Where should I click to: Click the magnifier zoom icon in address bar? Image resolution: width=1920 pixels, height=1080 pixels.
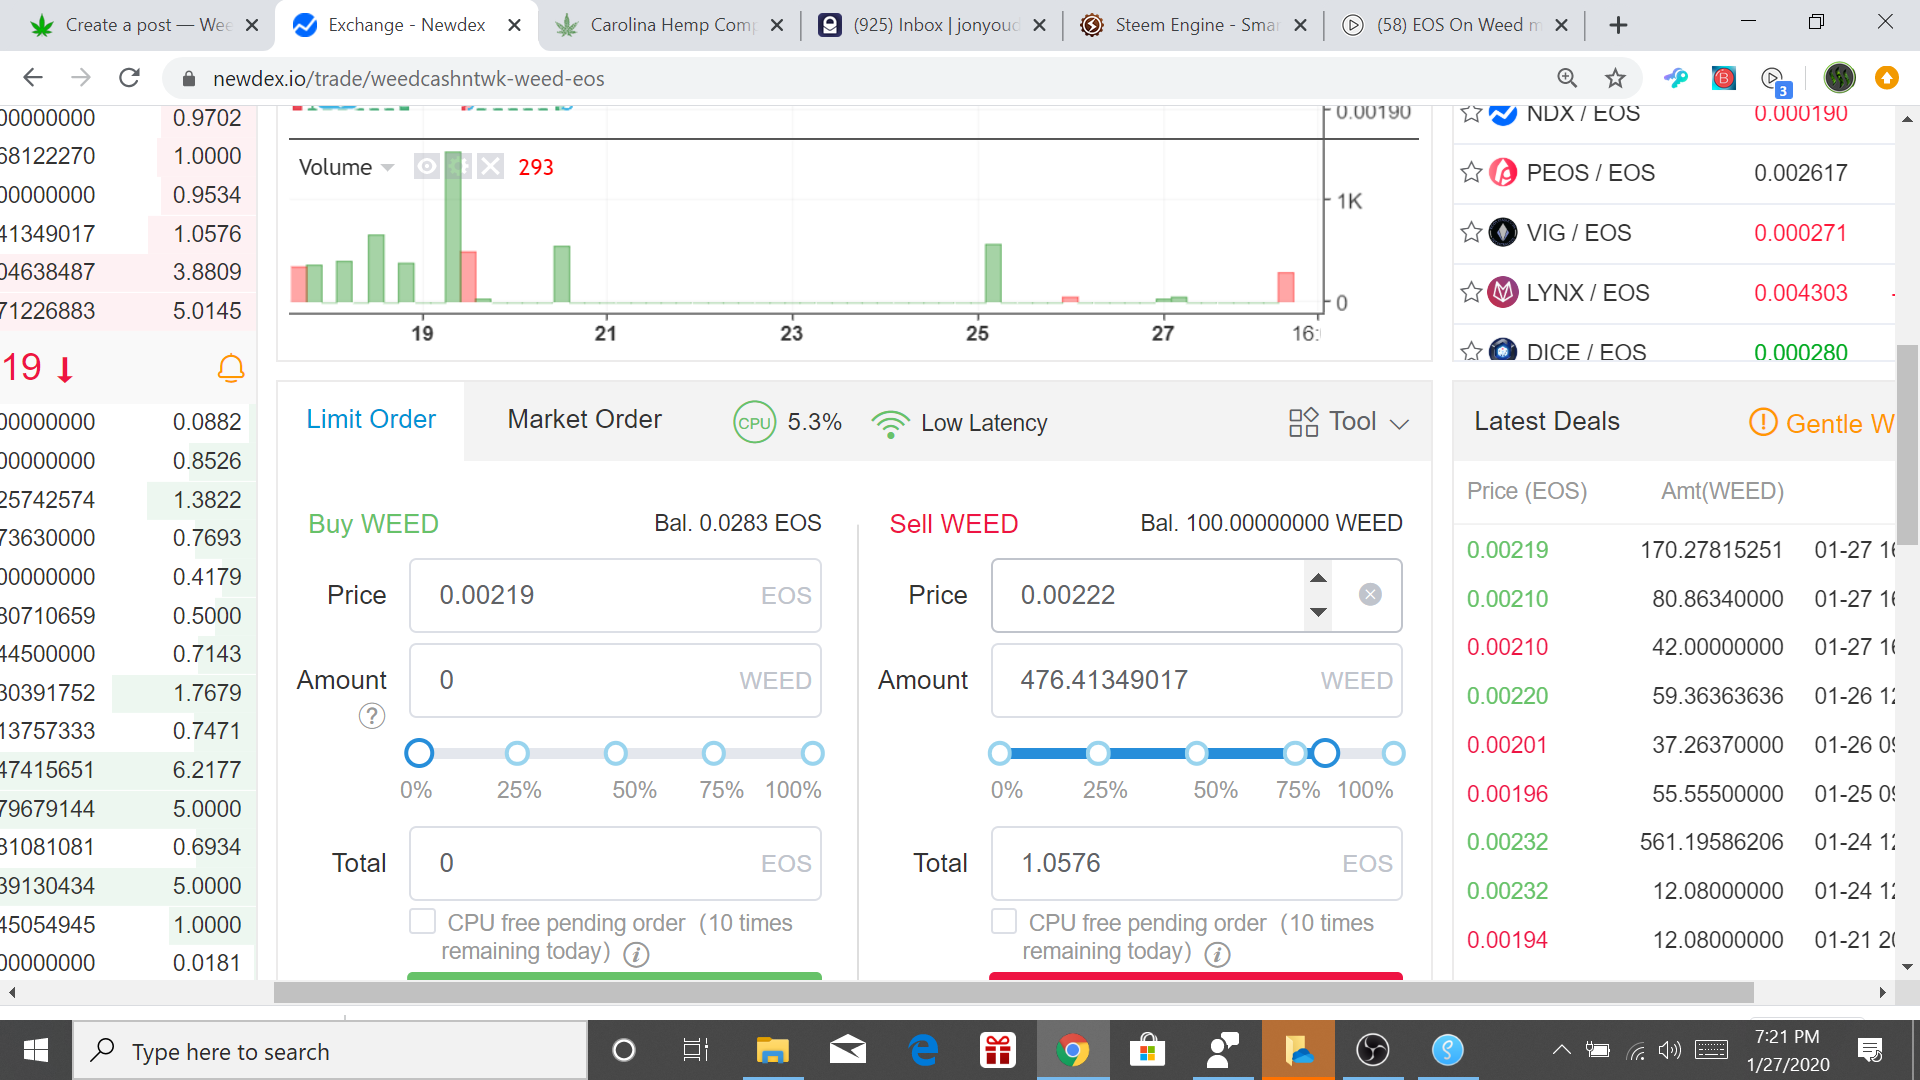click(1567, 78)
